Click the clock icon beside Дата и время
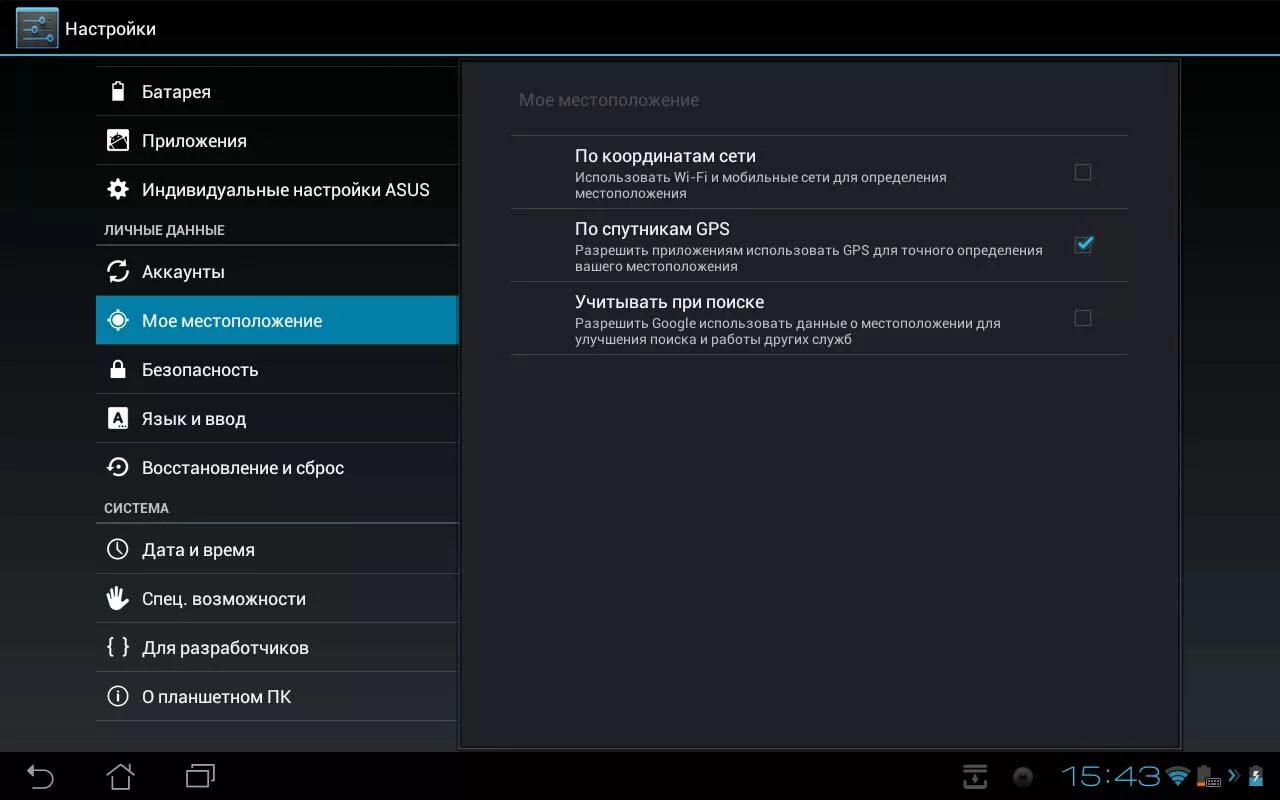Screen dimensions: 1280x800 point(118,550)
